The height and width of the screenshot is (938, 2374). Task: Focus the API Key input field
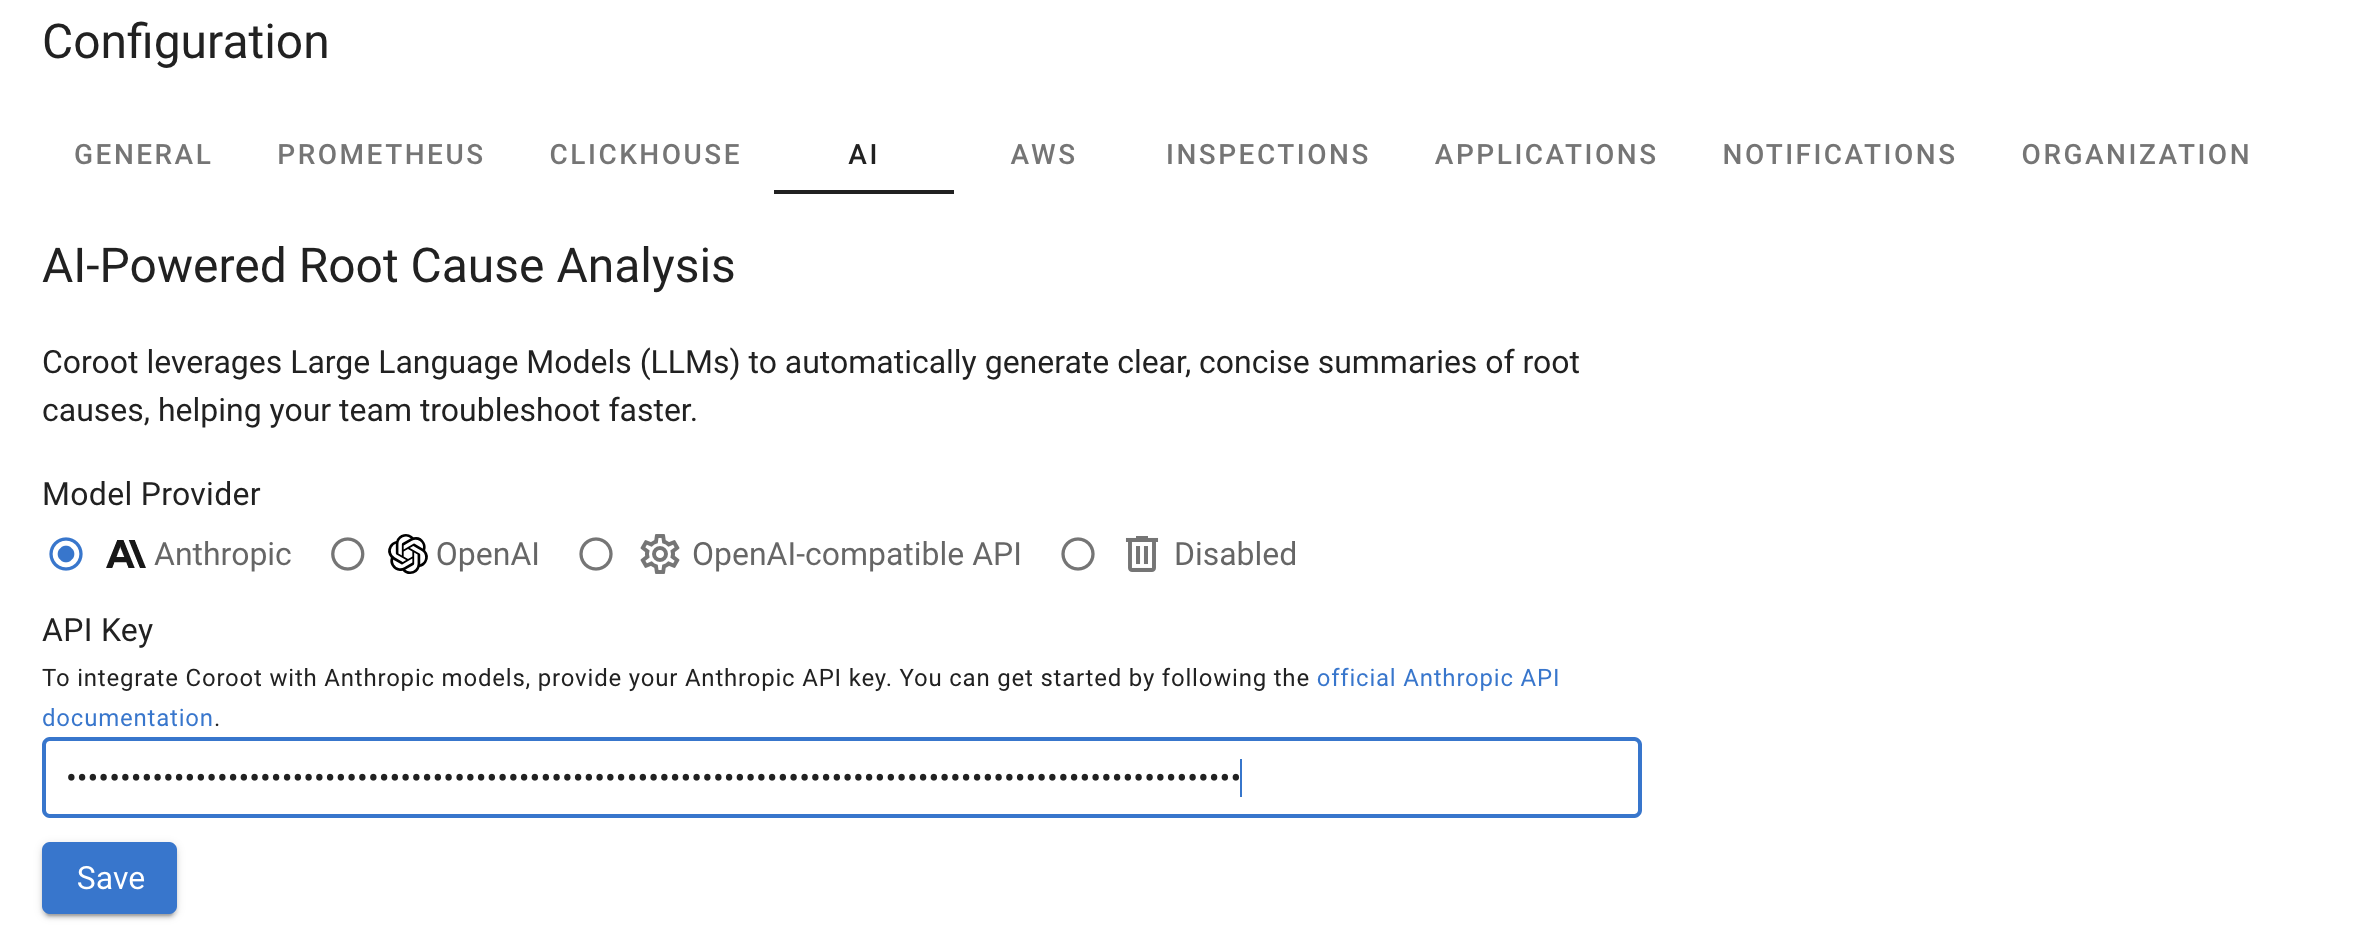tap(841, 778)
